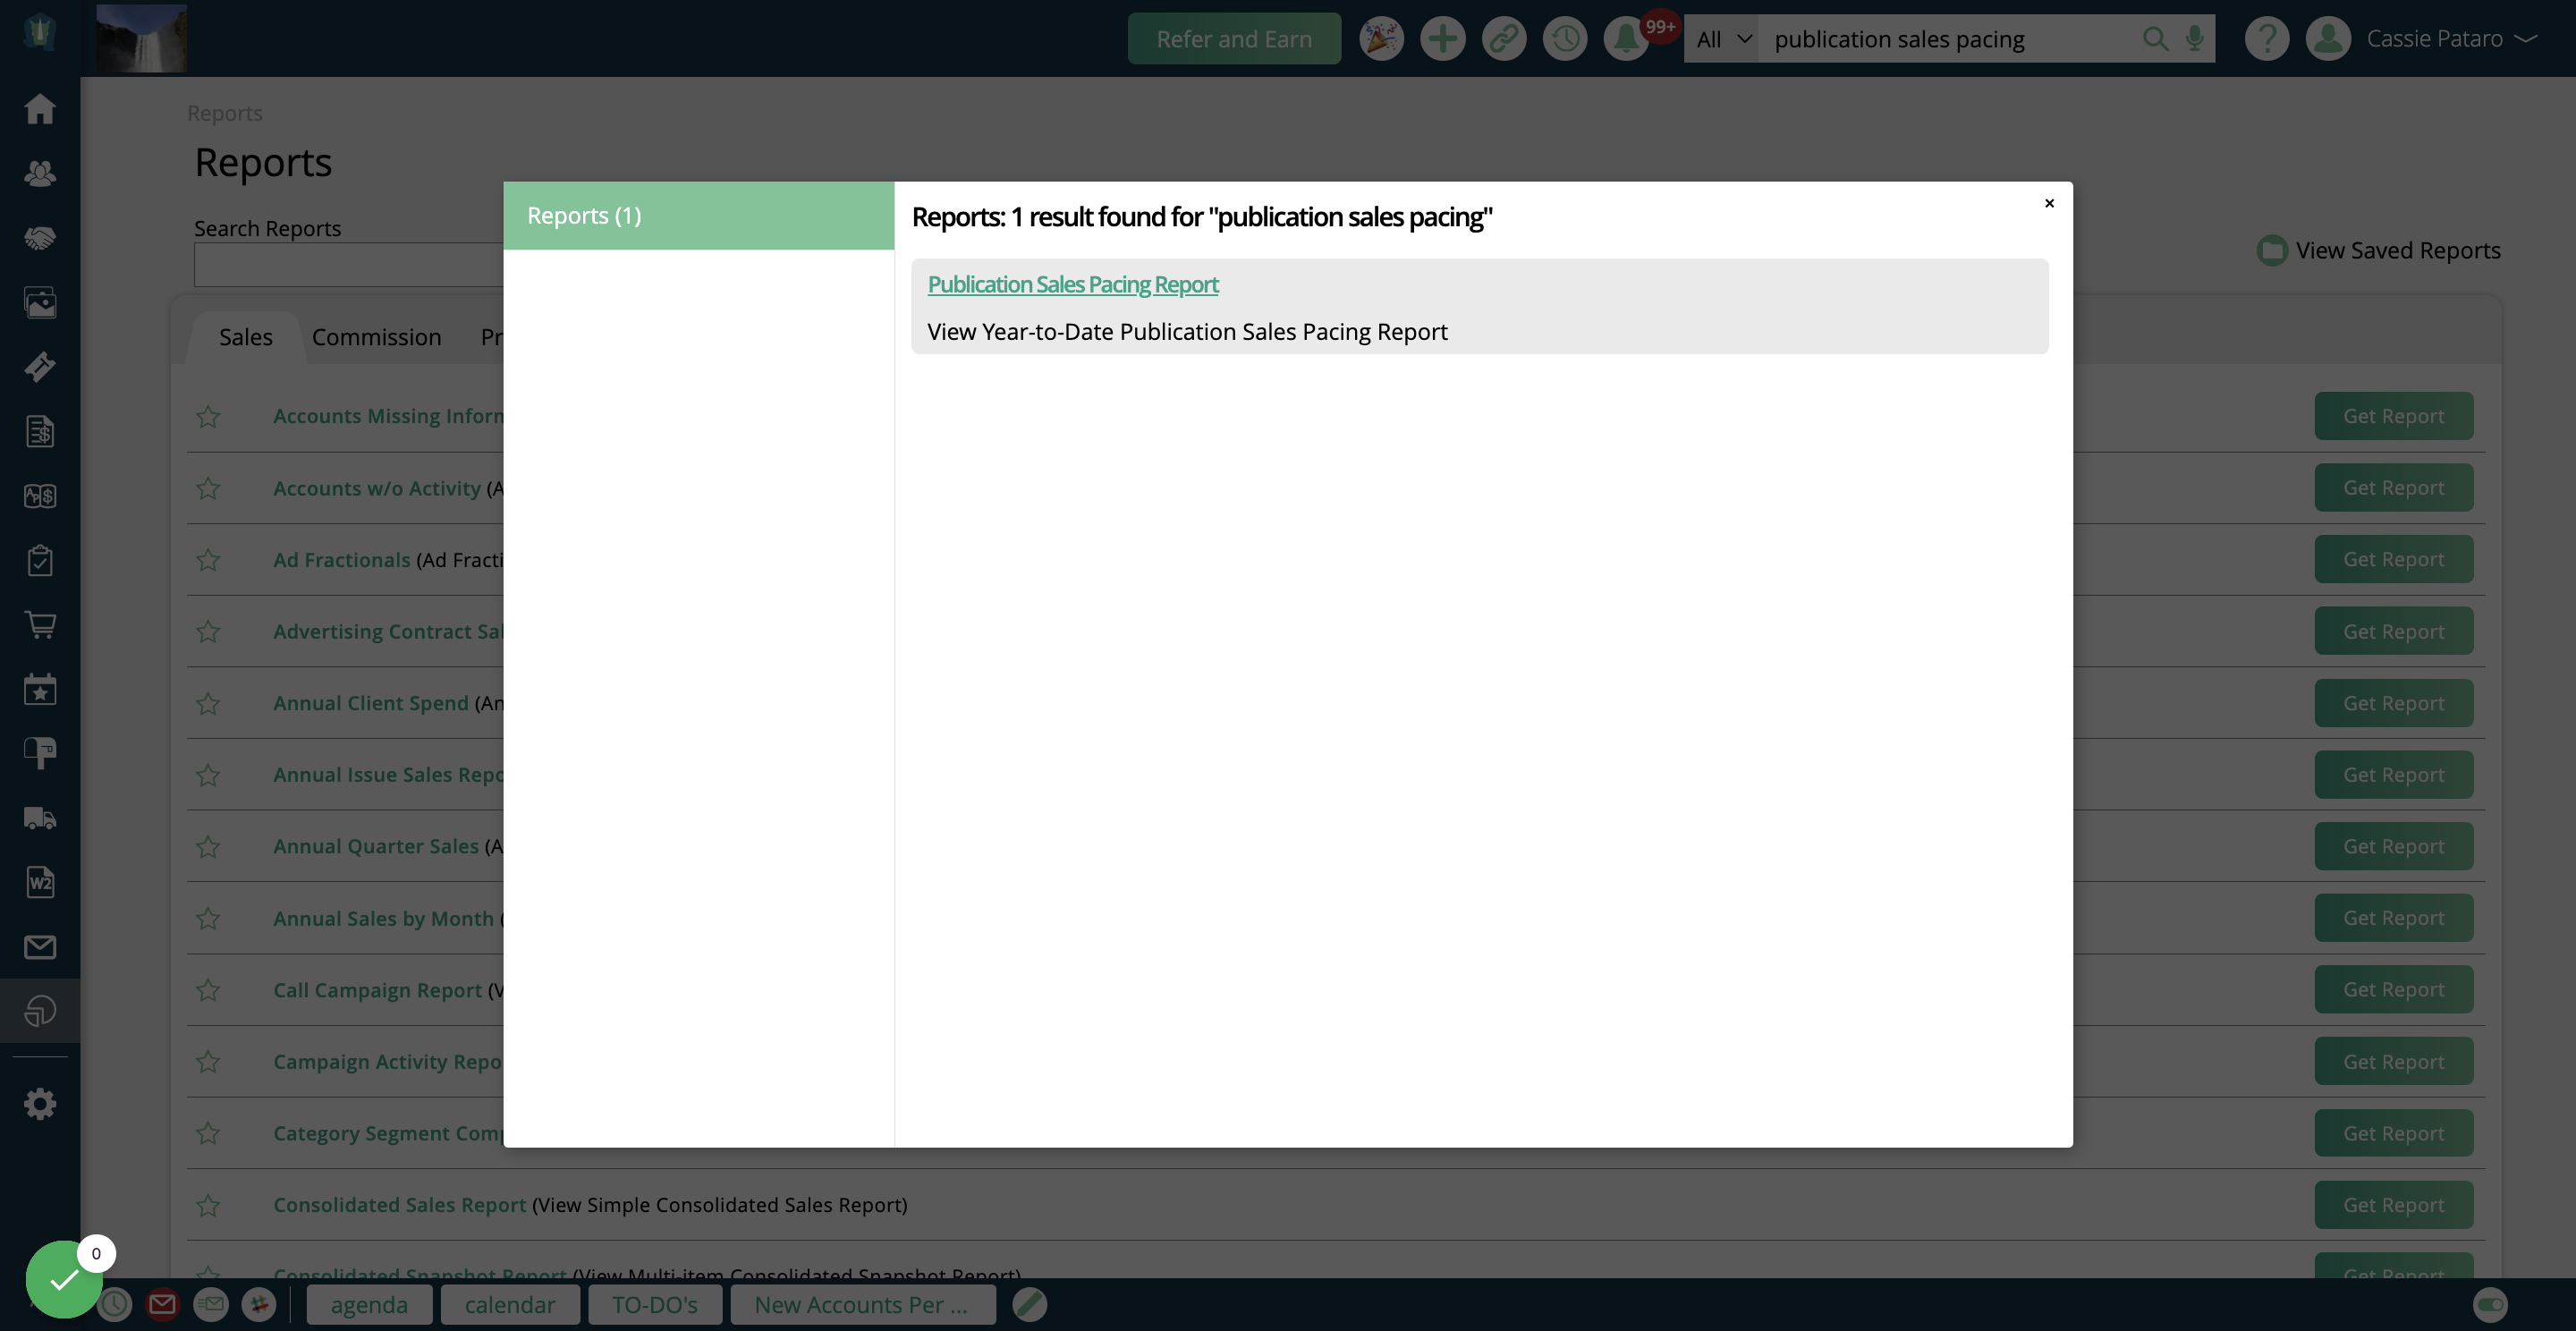Expand the All search scope dropdown

point(1722,39)
